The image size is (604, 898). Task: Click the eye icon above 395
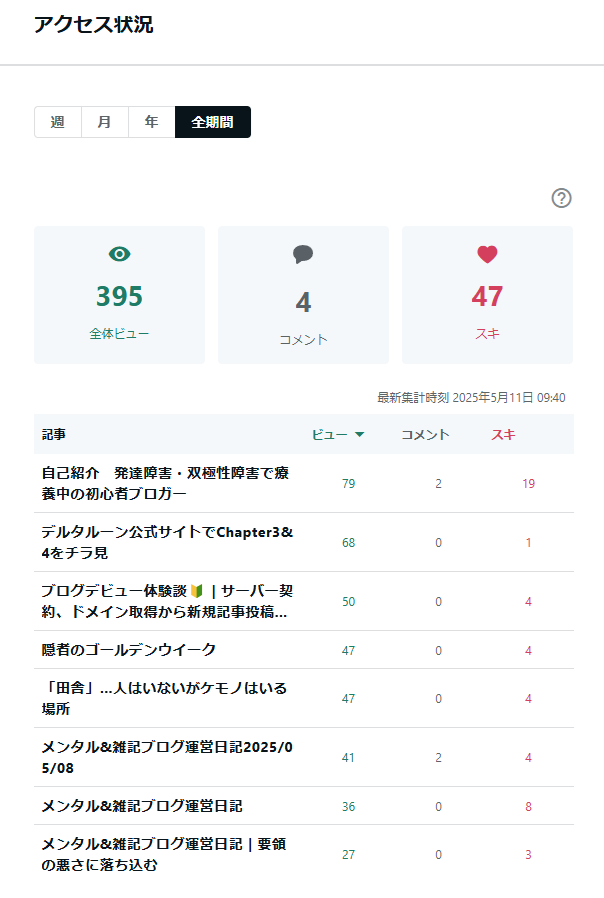120,254
